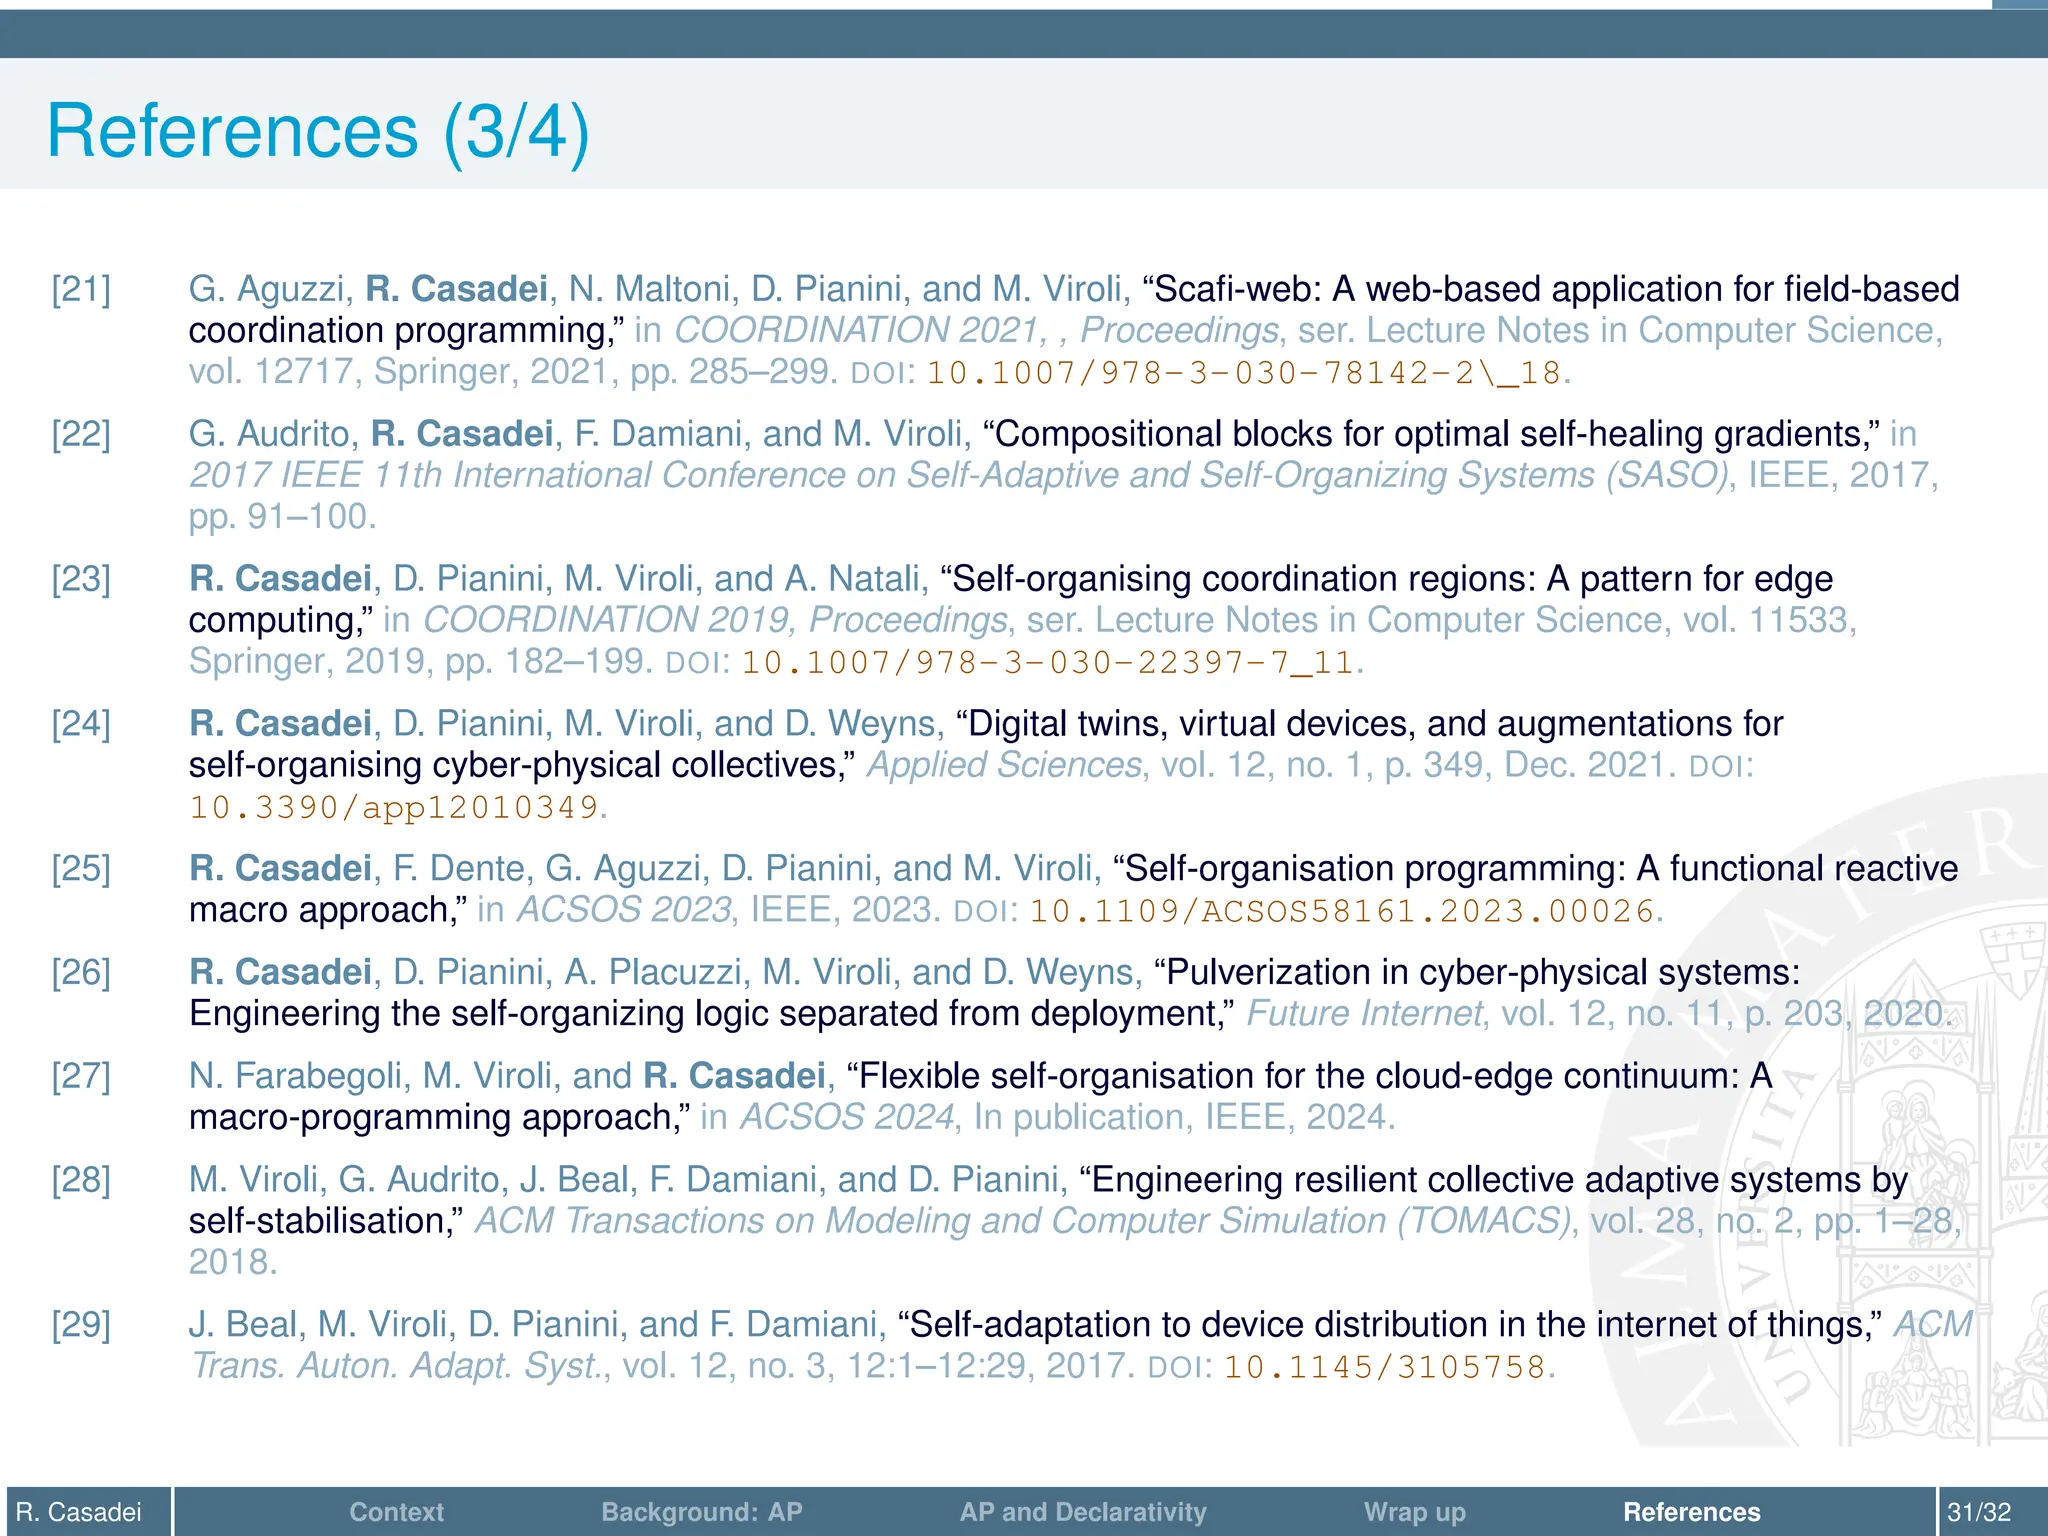The width and height of the screenshot is (2048, 1536).
Task: Click reference number [23]
Action: (81, 579)
